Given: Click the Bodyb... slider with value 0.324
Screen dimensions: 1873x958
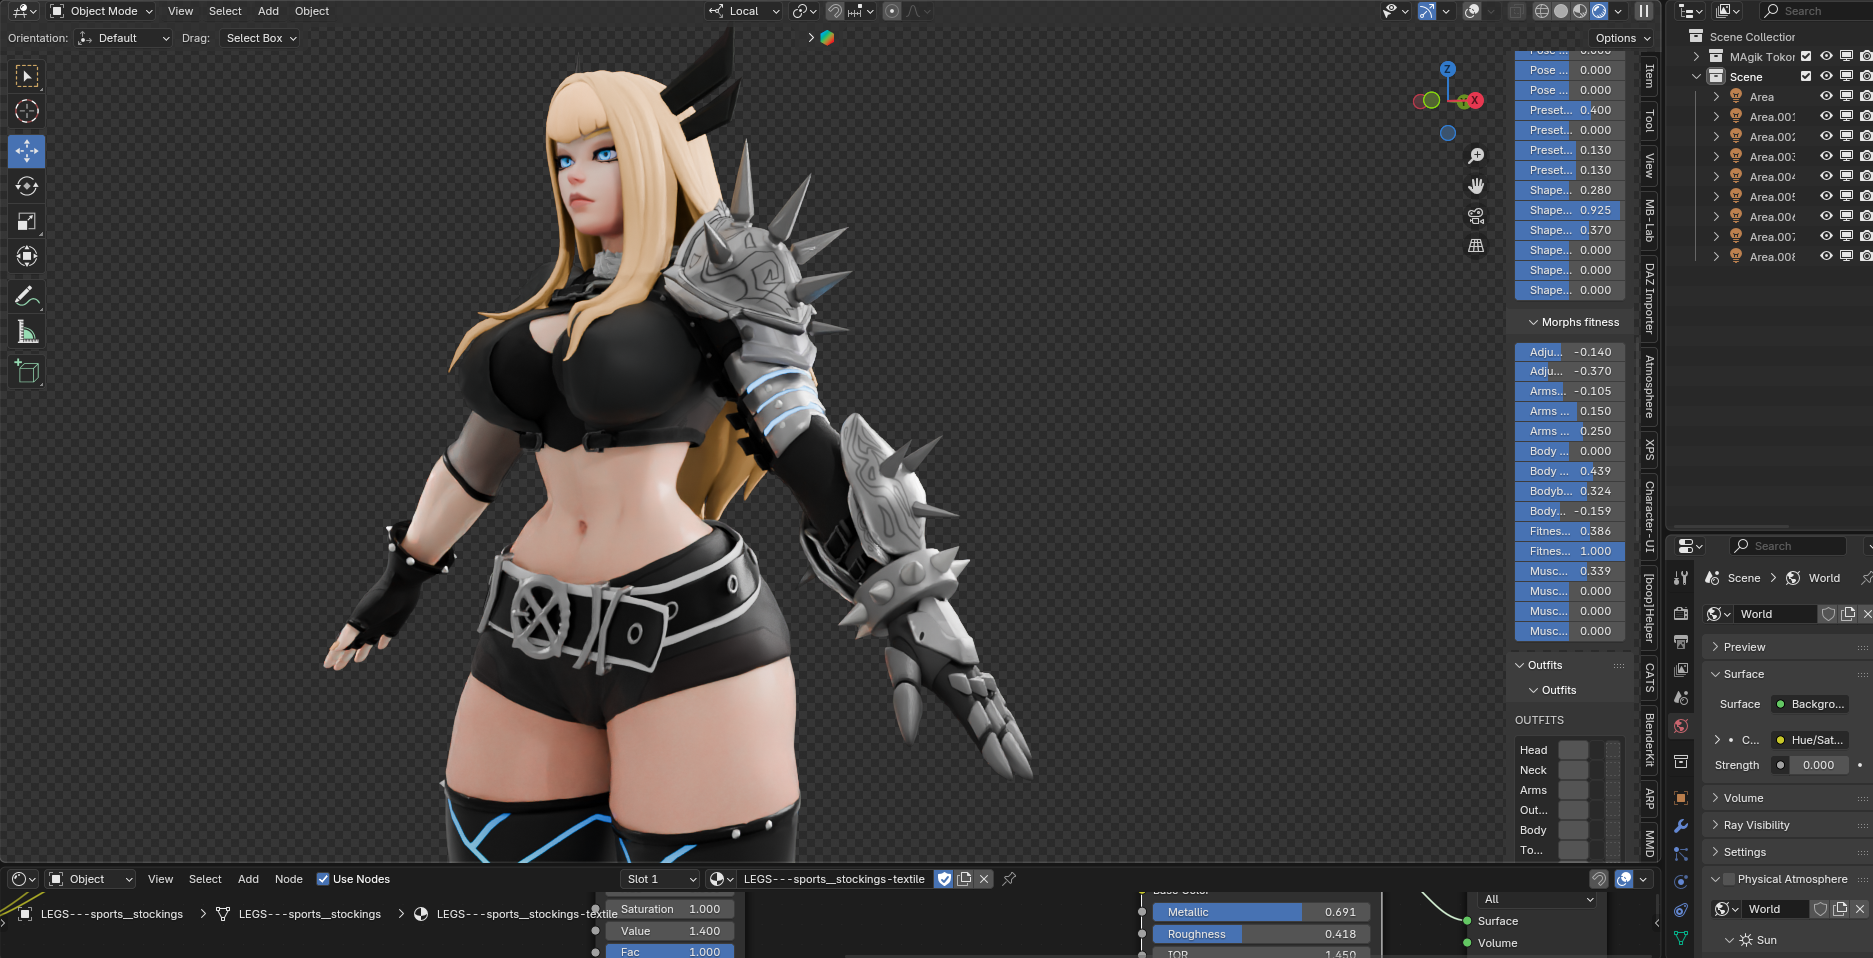Looking at the screenshot, I should point(1570,491).
